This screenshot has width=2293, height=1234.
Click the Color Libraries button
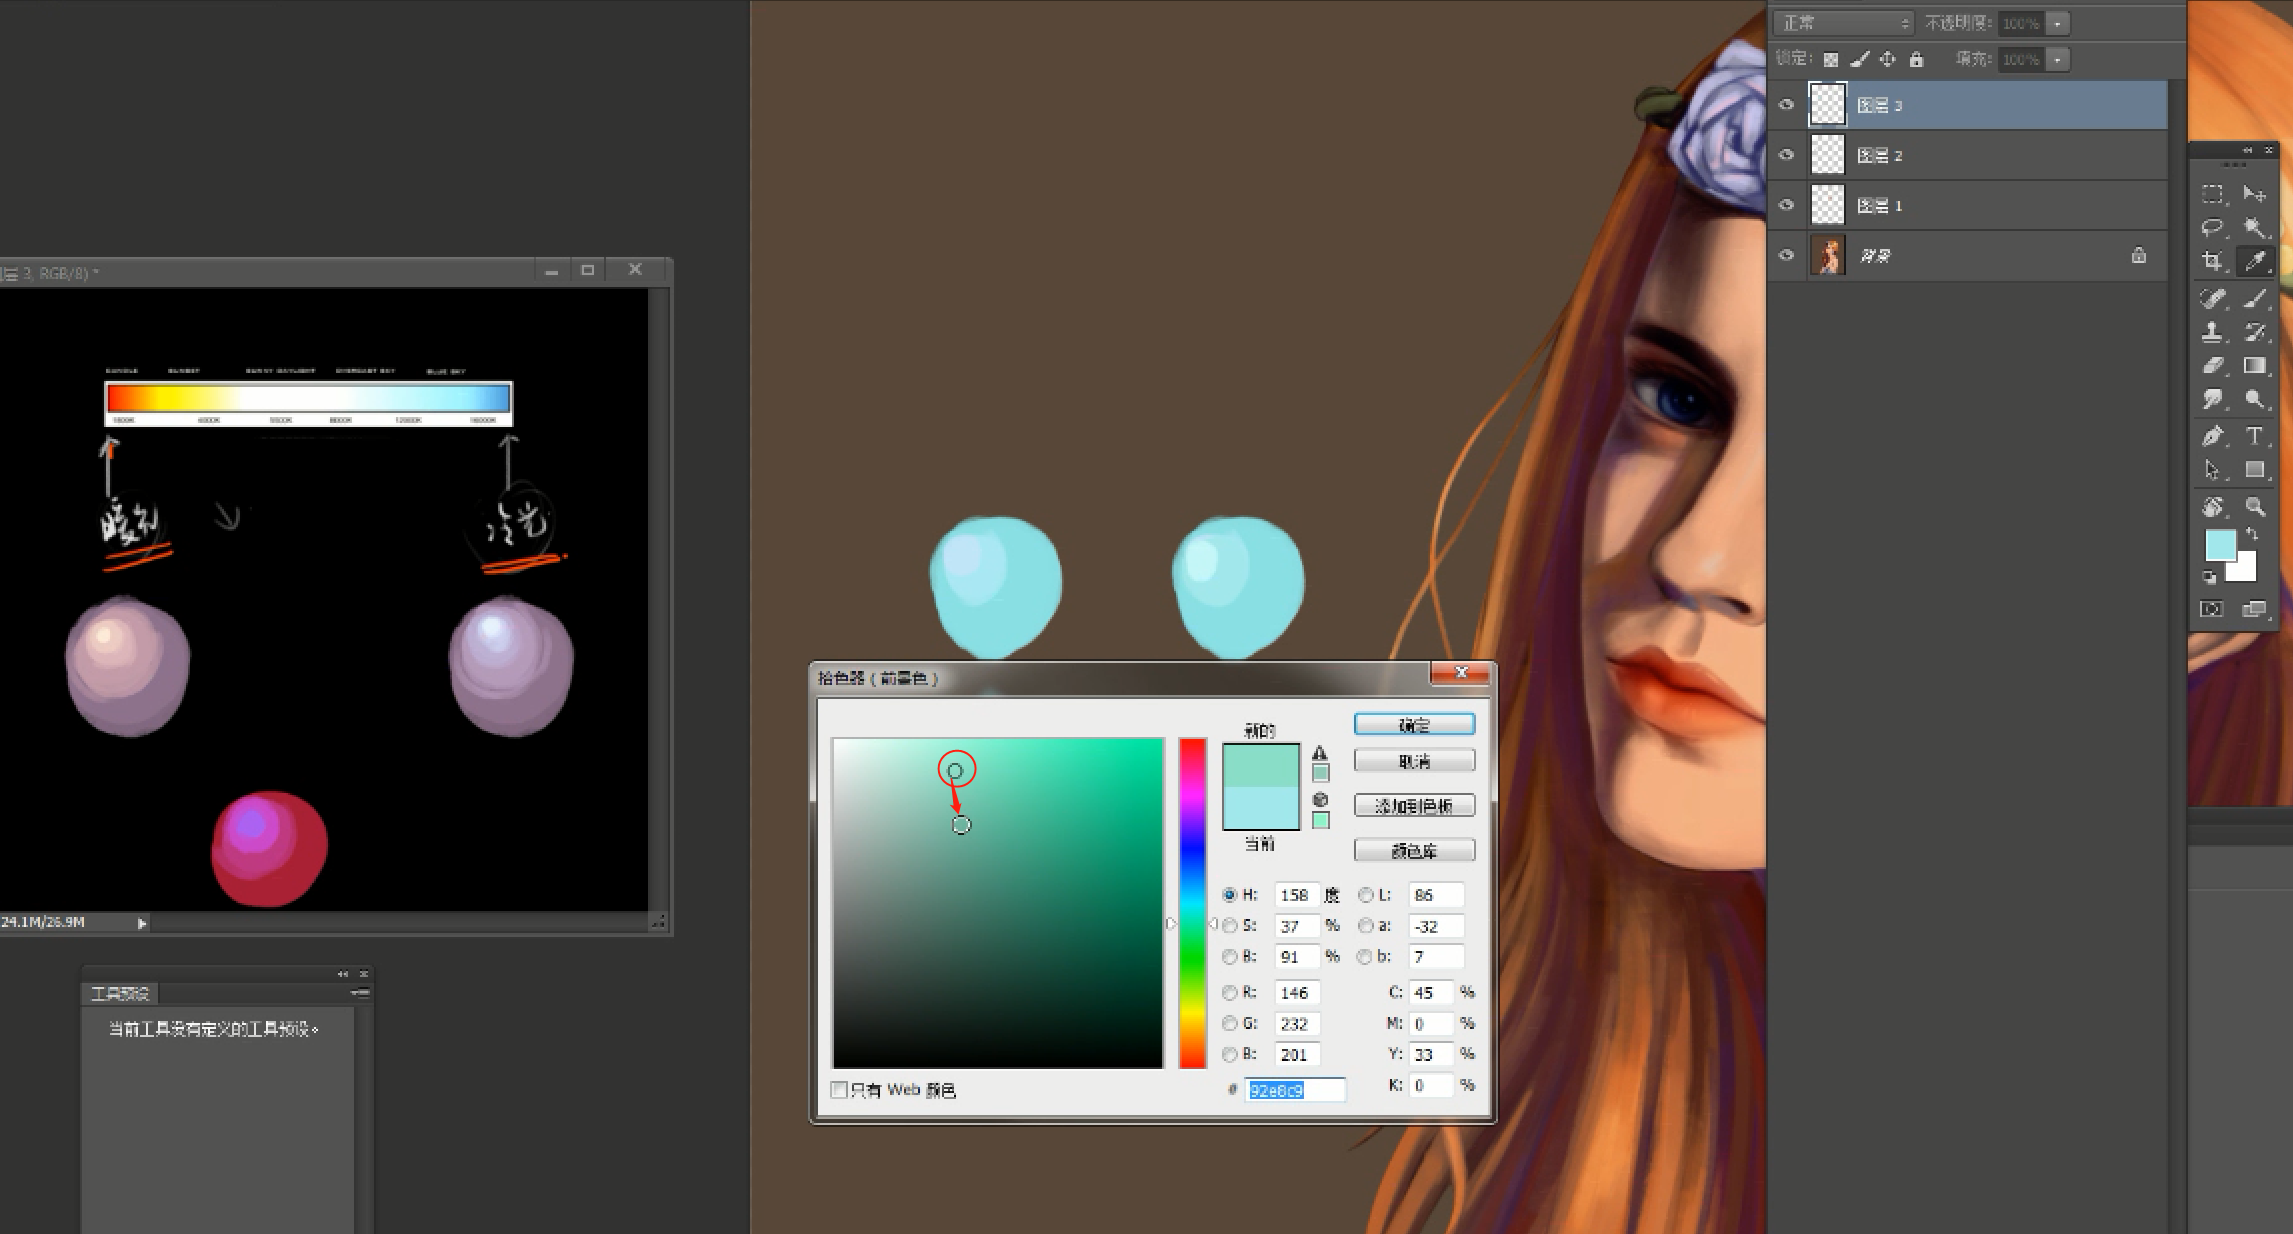tap(1413, 851)
